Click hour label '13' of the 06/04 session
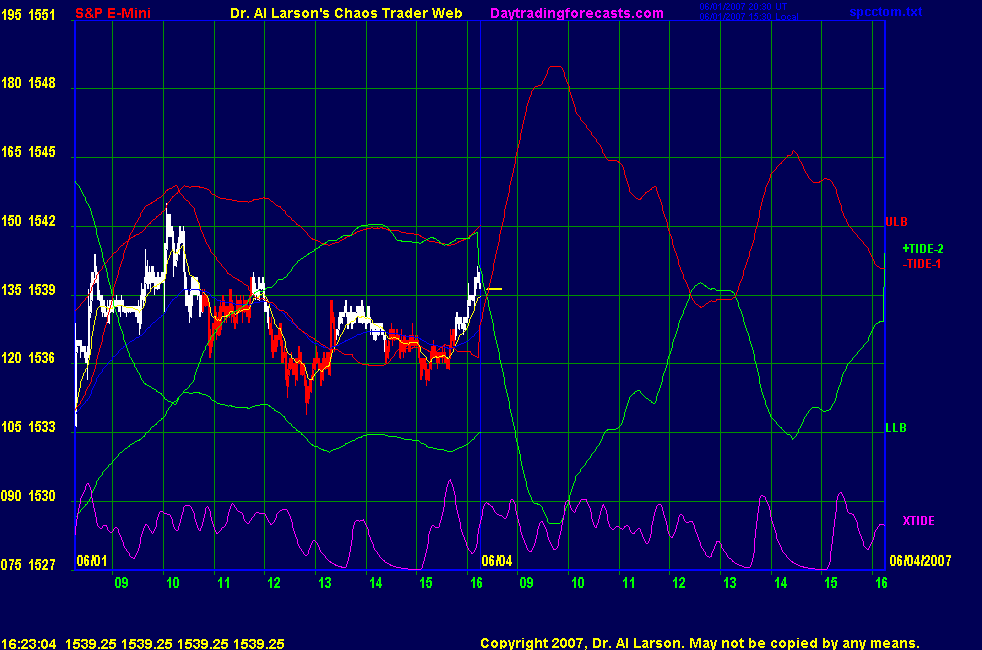 point(730,583)
